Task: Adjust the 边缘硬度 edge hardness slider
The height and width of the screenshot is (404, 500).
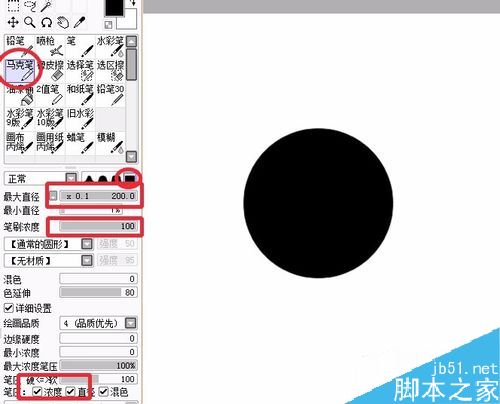Action: click(98, 338)
